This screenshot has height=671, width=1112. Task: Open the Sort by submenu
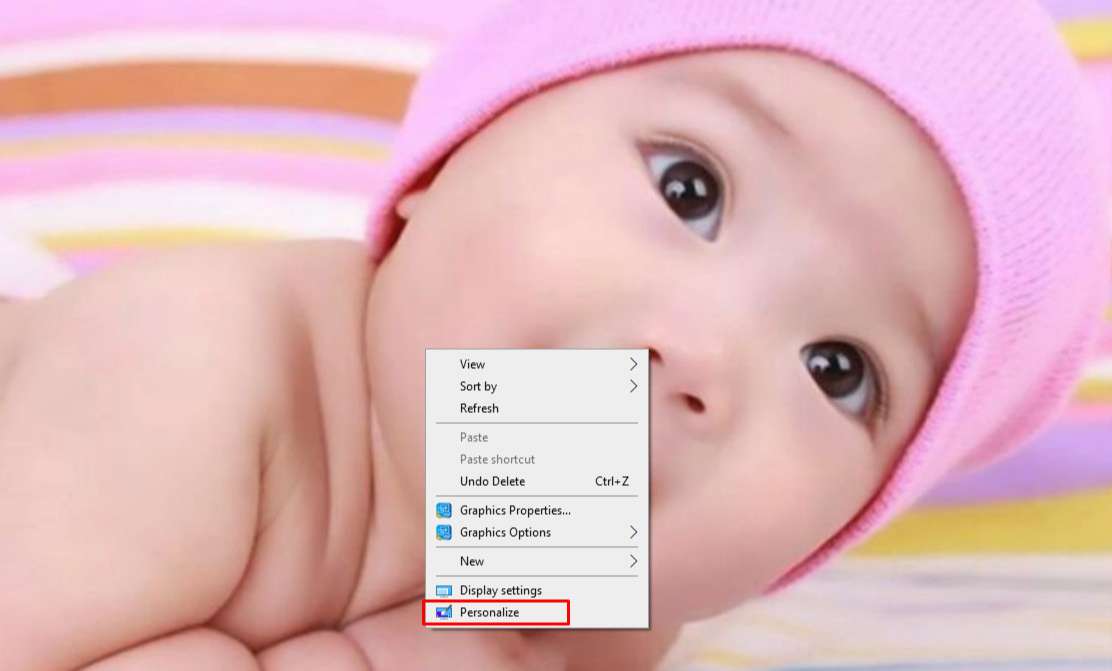click(x=537, y=386)
